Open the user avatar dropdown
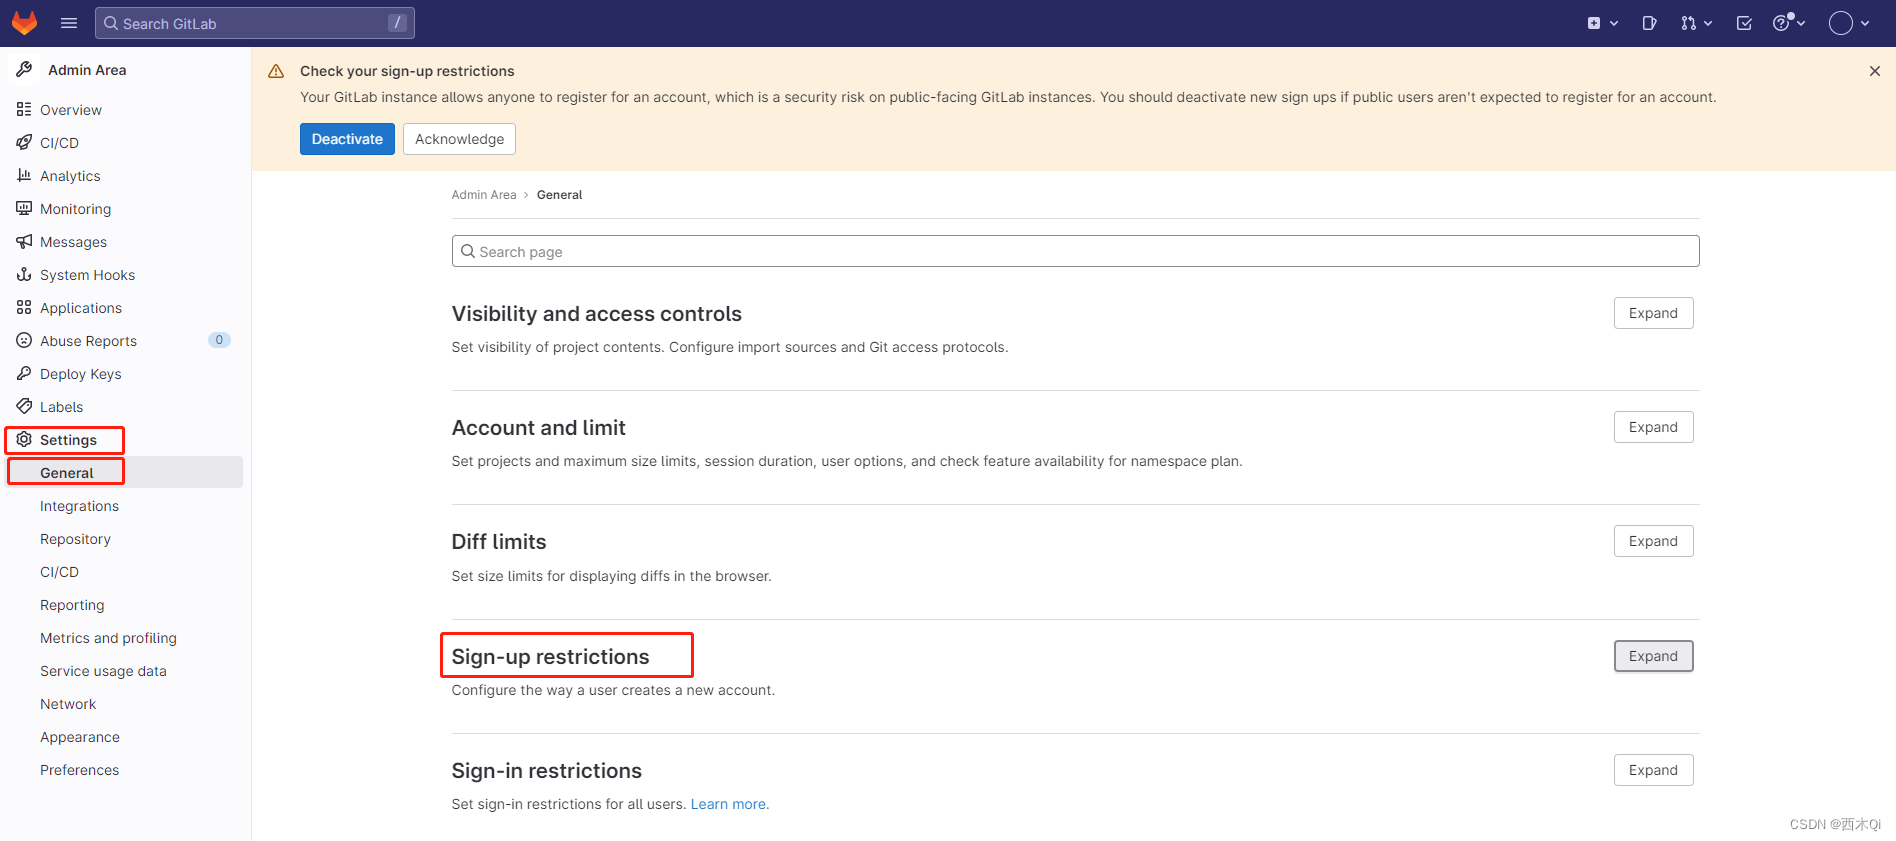The image size is (1896, 841). point(1849,23)
